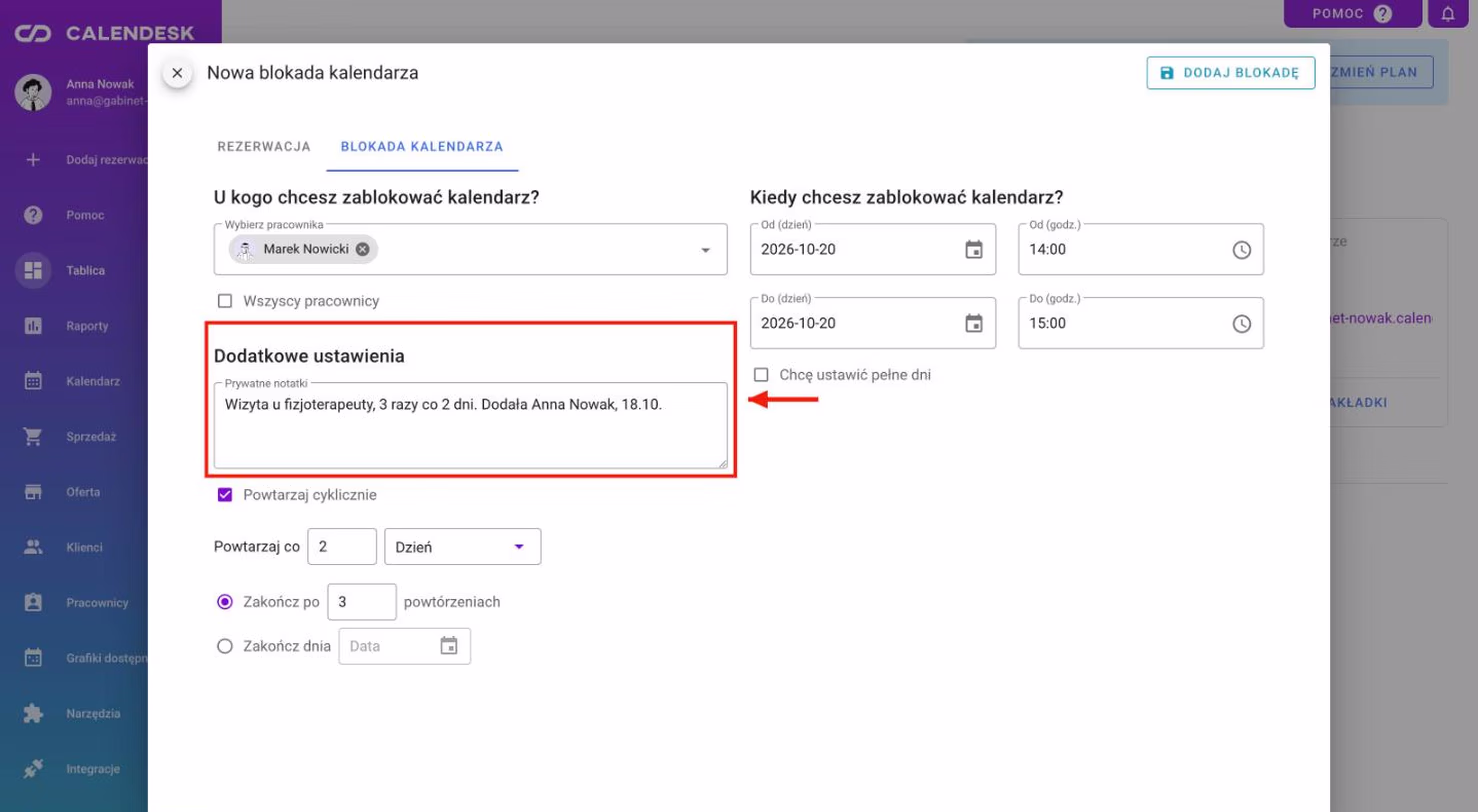Screen dimensions: 1478x812
Task: Click the Pomoc button in top bar
Action: coord(1352,14)
